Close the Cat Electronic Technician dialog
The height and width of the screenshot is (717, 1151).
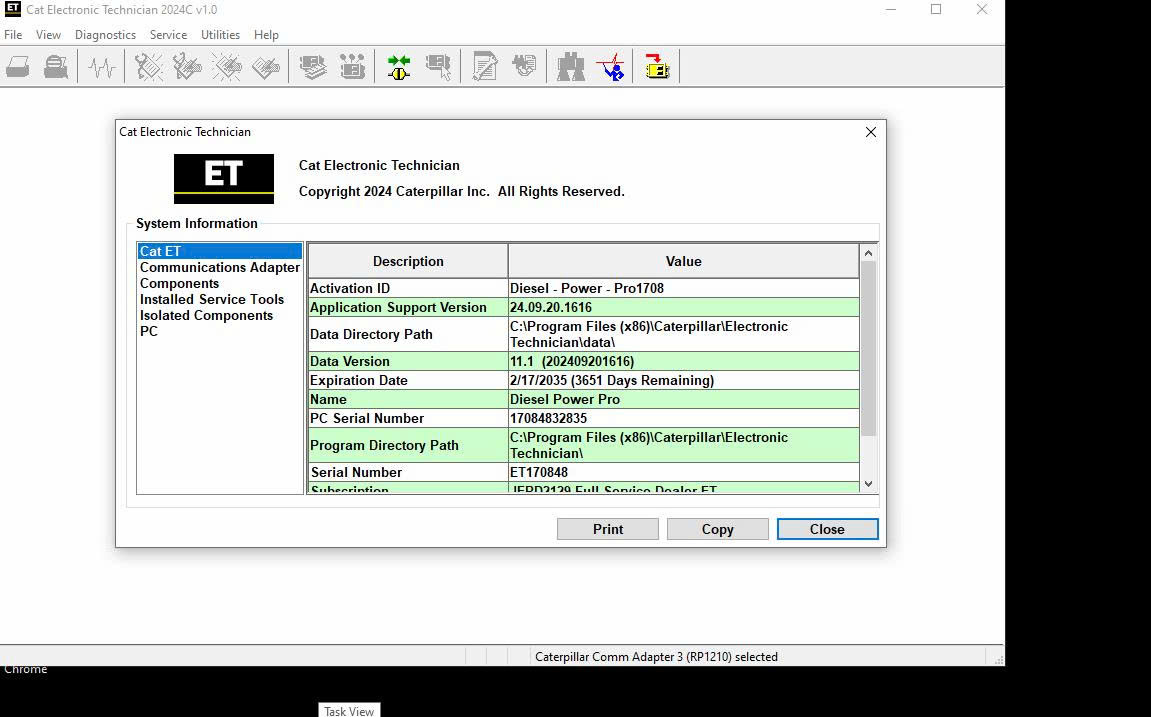tap(871, 132)
